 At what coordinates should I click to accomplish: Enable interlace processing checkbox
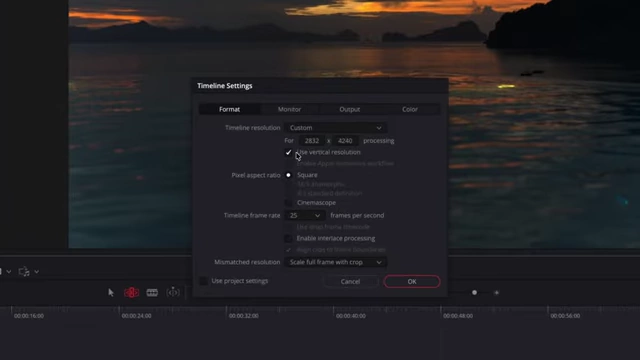pos(288,238)
